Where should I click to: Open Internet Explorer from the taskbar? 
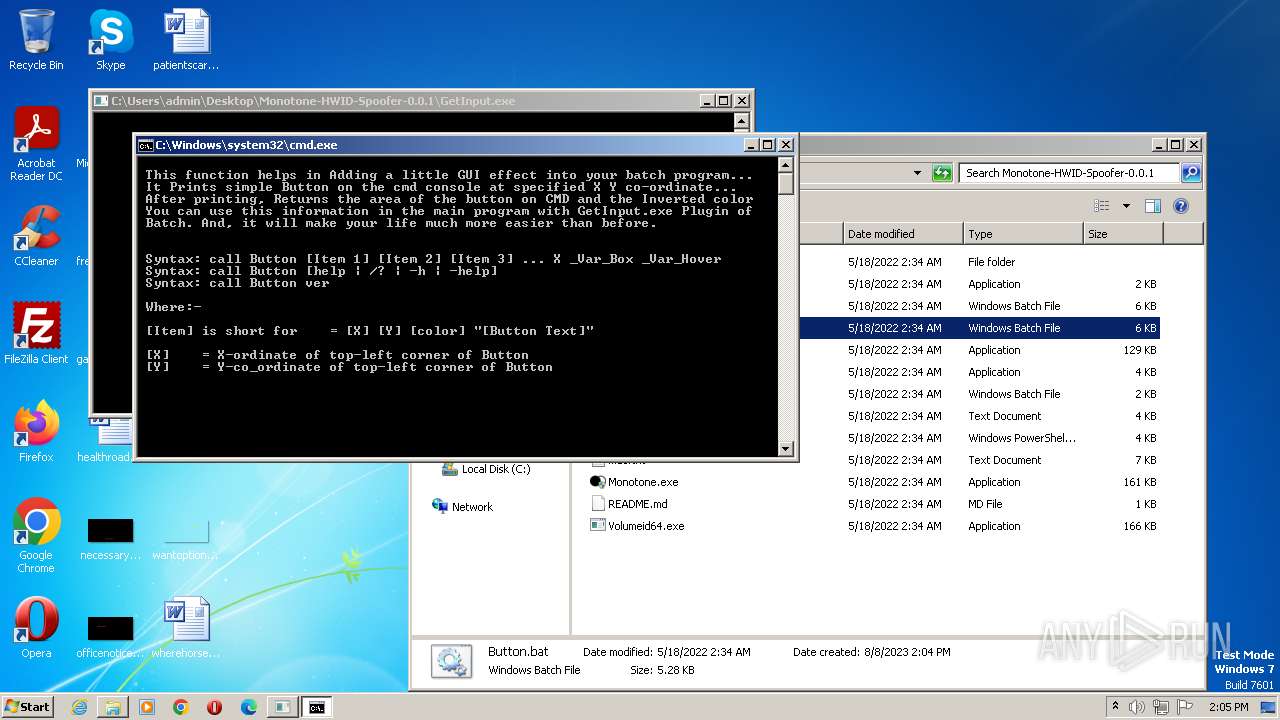(x=79, y=707)
